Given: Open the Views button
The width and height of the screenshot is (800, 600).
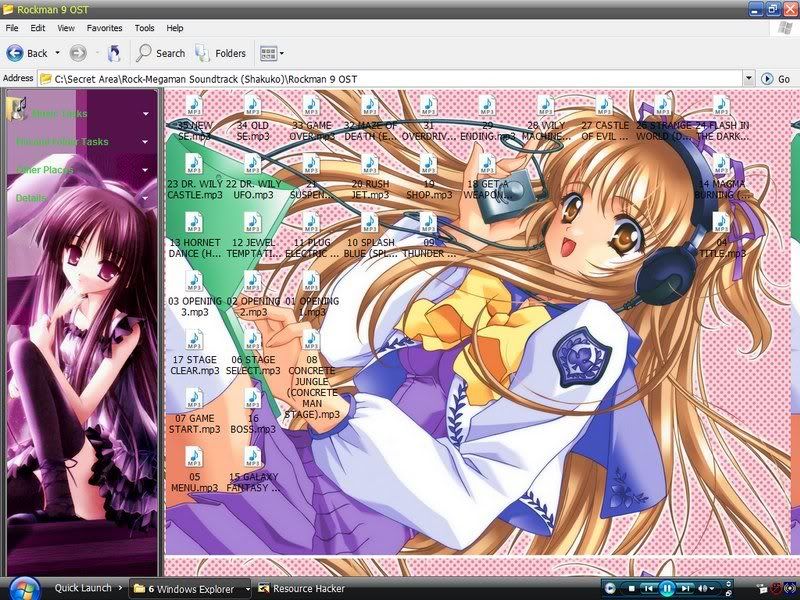Looking at the screenshot, I should pos(268,53).
